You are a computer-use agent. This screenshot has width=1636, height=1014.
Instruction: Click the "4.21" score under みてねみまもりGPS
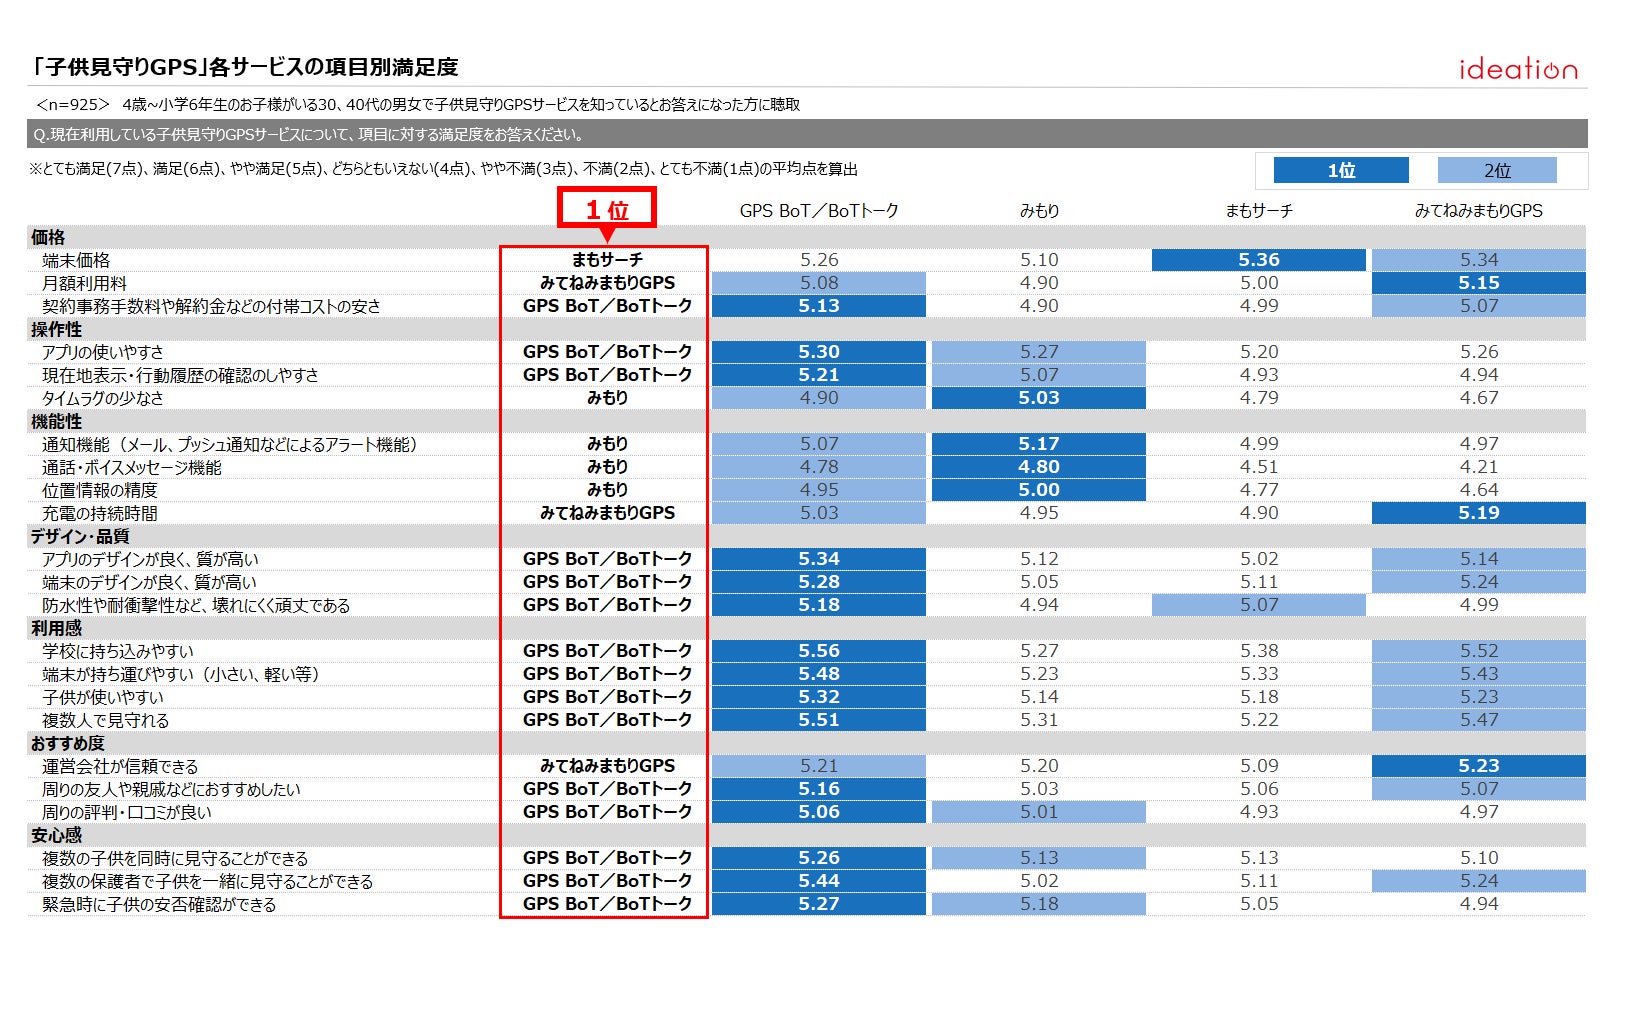click(1479, 467)
